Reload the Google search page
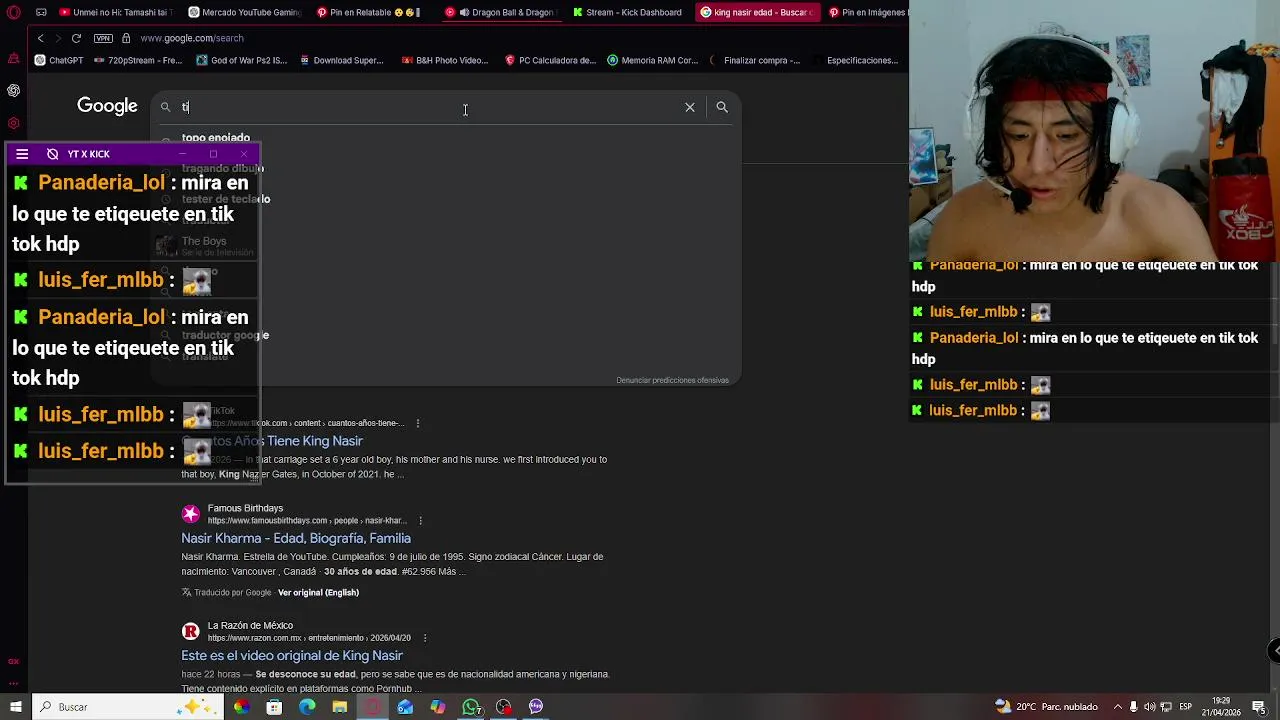The width and height of the screenshot is (1280, 720). click(76, 38)
